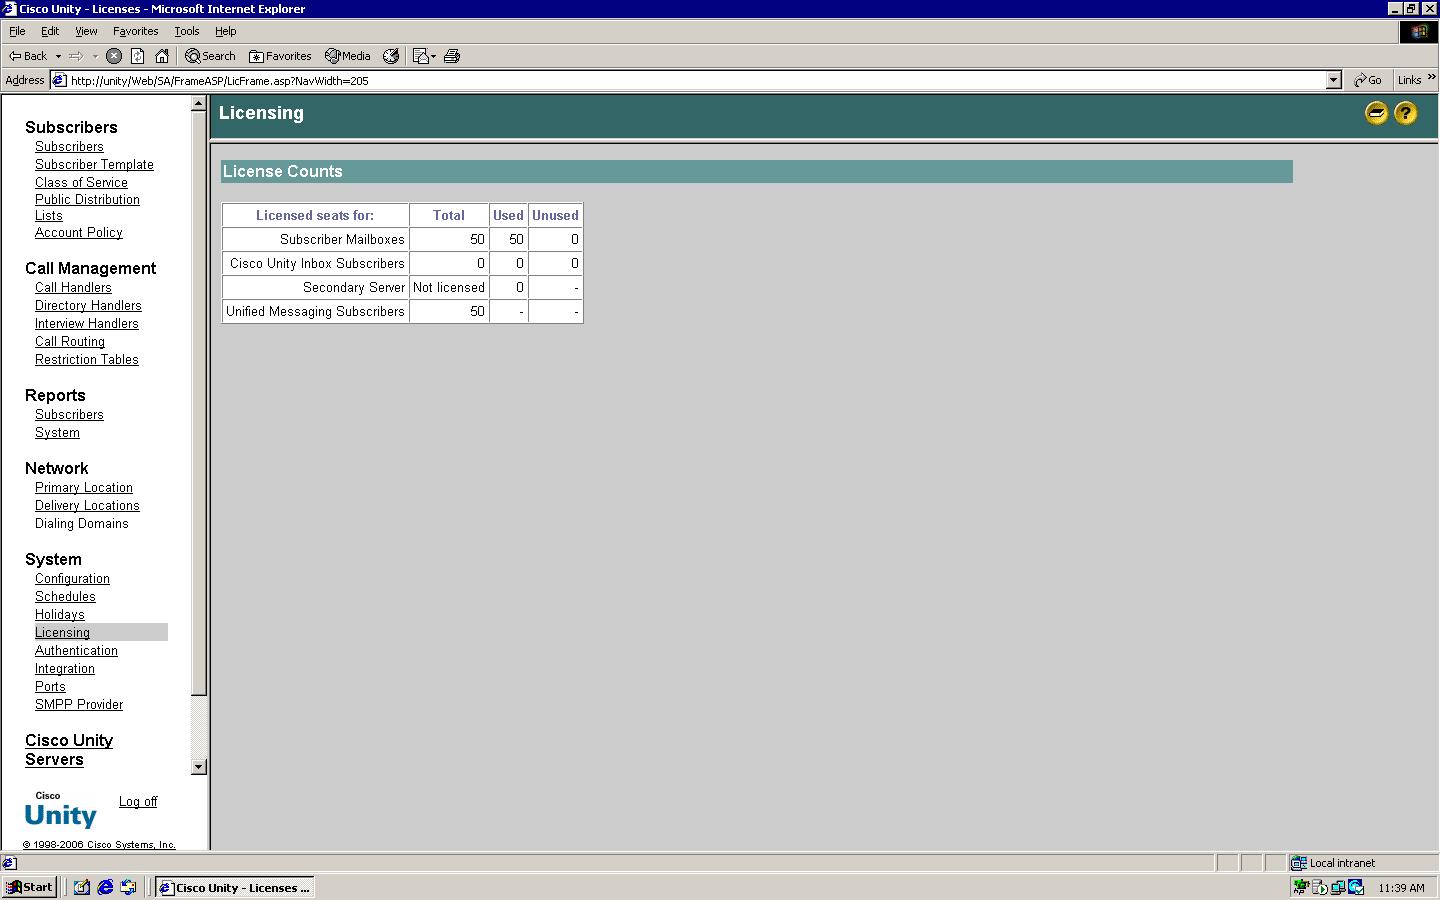Image resolution: width=1440 pixels, height=900 pixels.
Task: Open the Account Policy page
Action: click(x=79, y=232)
